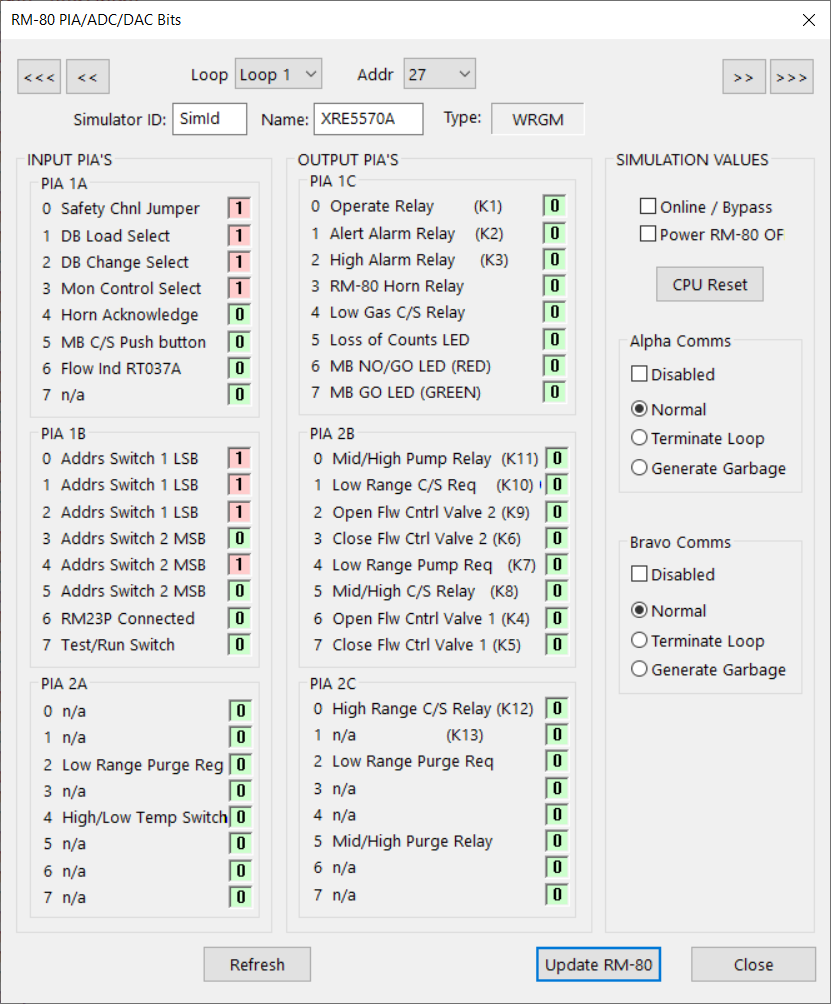
Task: Click the << previous navigation button
Action: pos(88,77)
